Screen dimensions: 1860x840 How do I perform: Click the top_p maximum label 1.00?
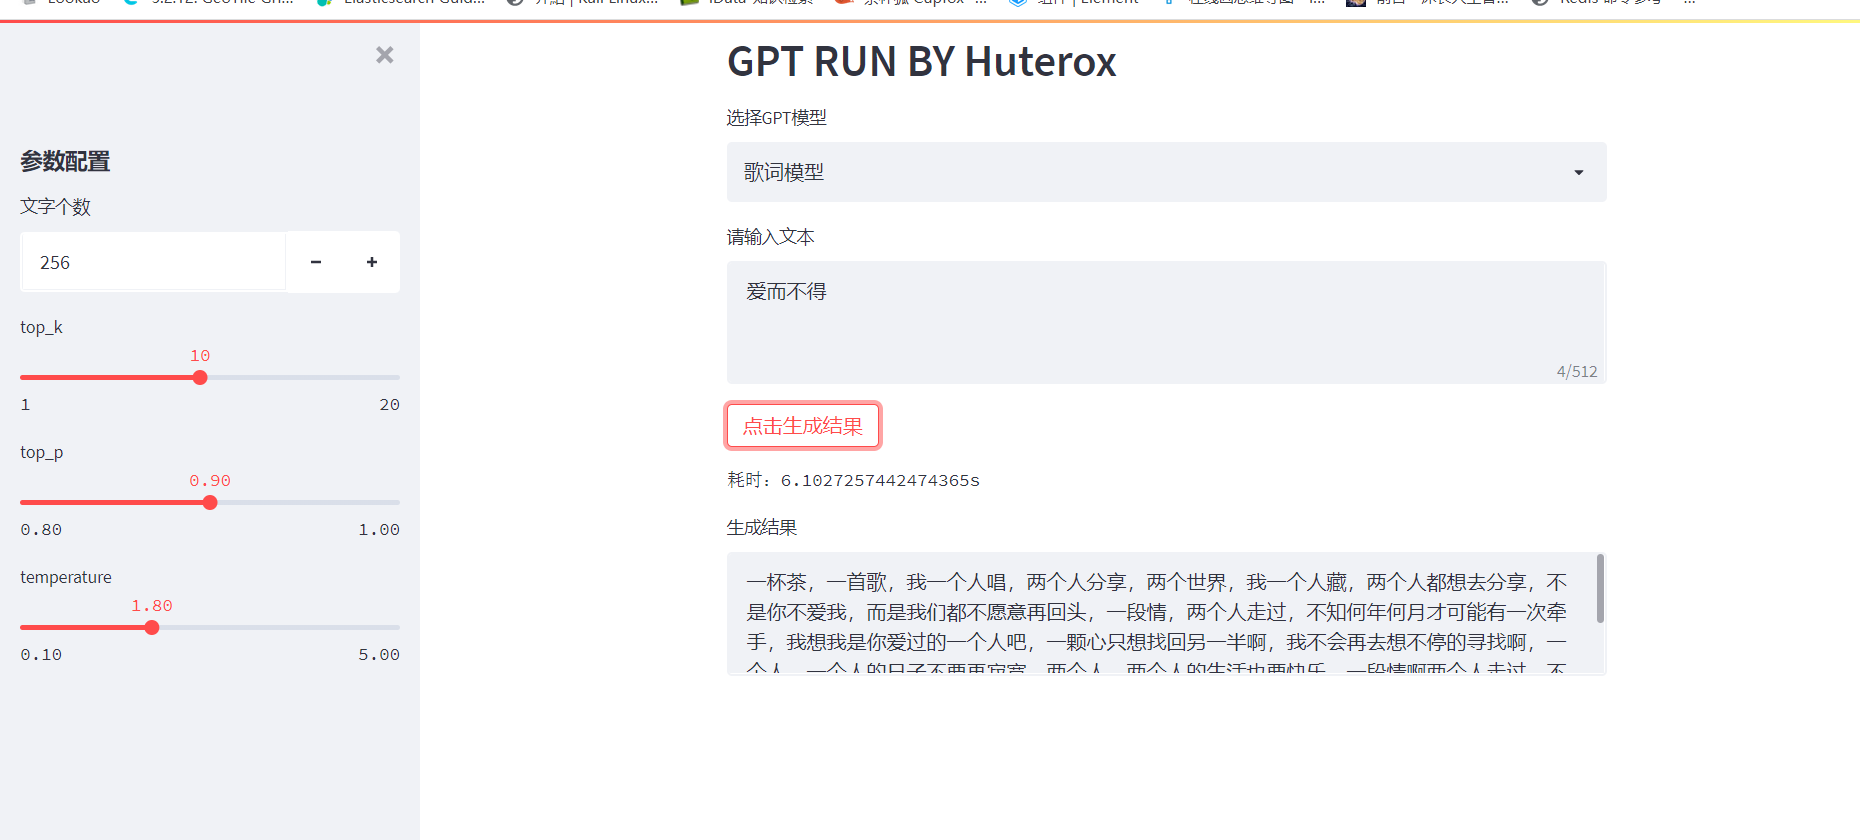tap(379, 530)
